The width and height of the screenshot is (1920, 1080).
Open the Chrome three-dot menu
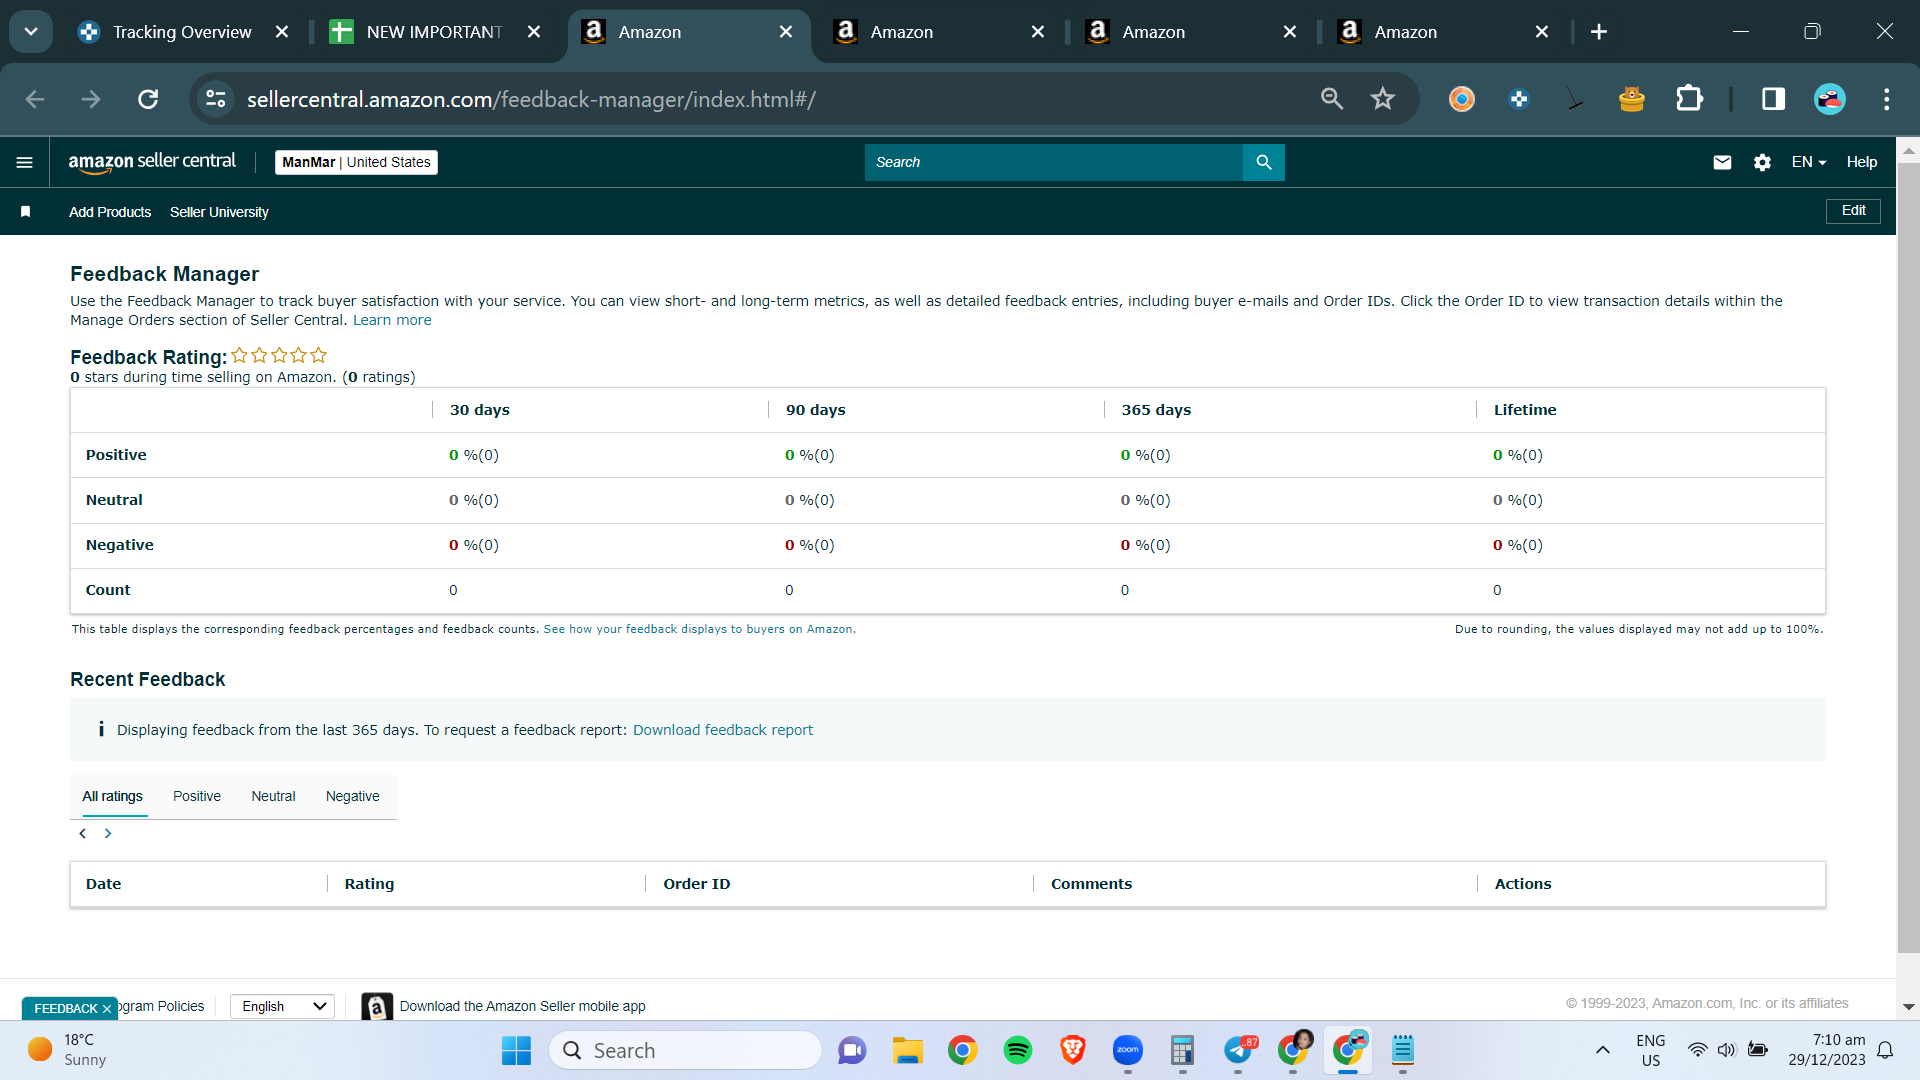(x=1887, y=99)
